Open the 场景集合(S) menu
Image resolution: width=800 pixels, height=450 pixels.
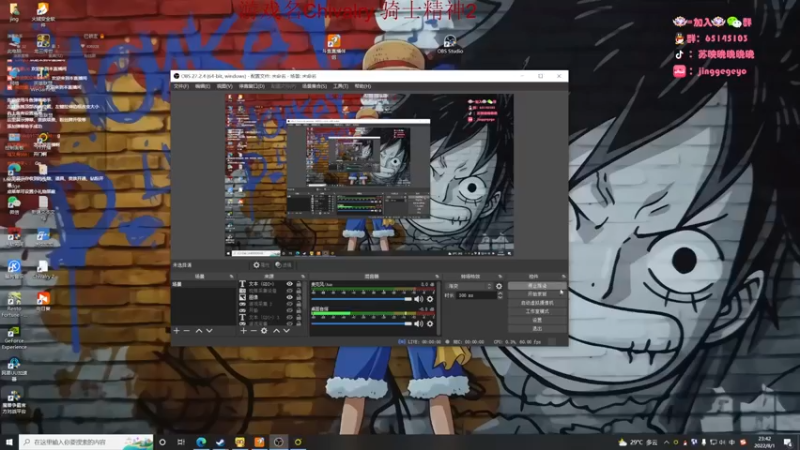point(314,86)
